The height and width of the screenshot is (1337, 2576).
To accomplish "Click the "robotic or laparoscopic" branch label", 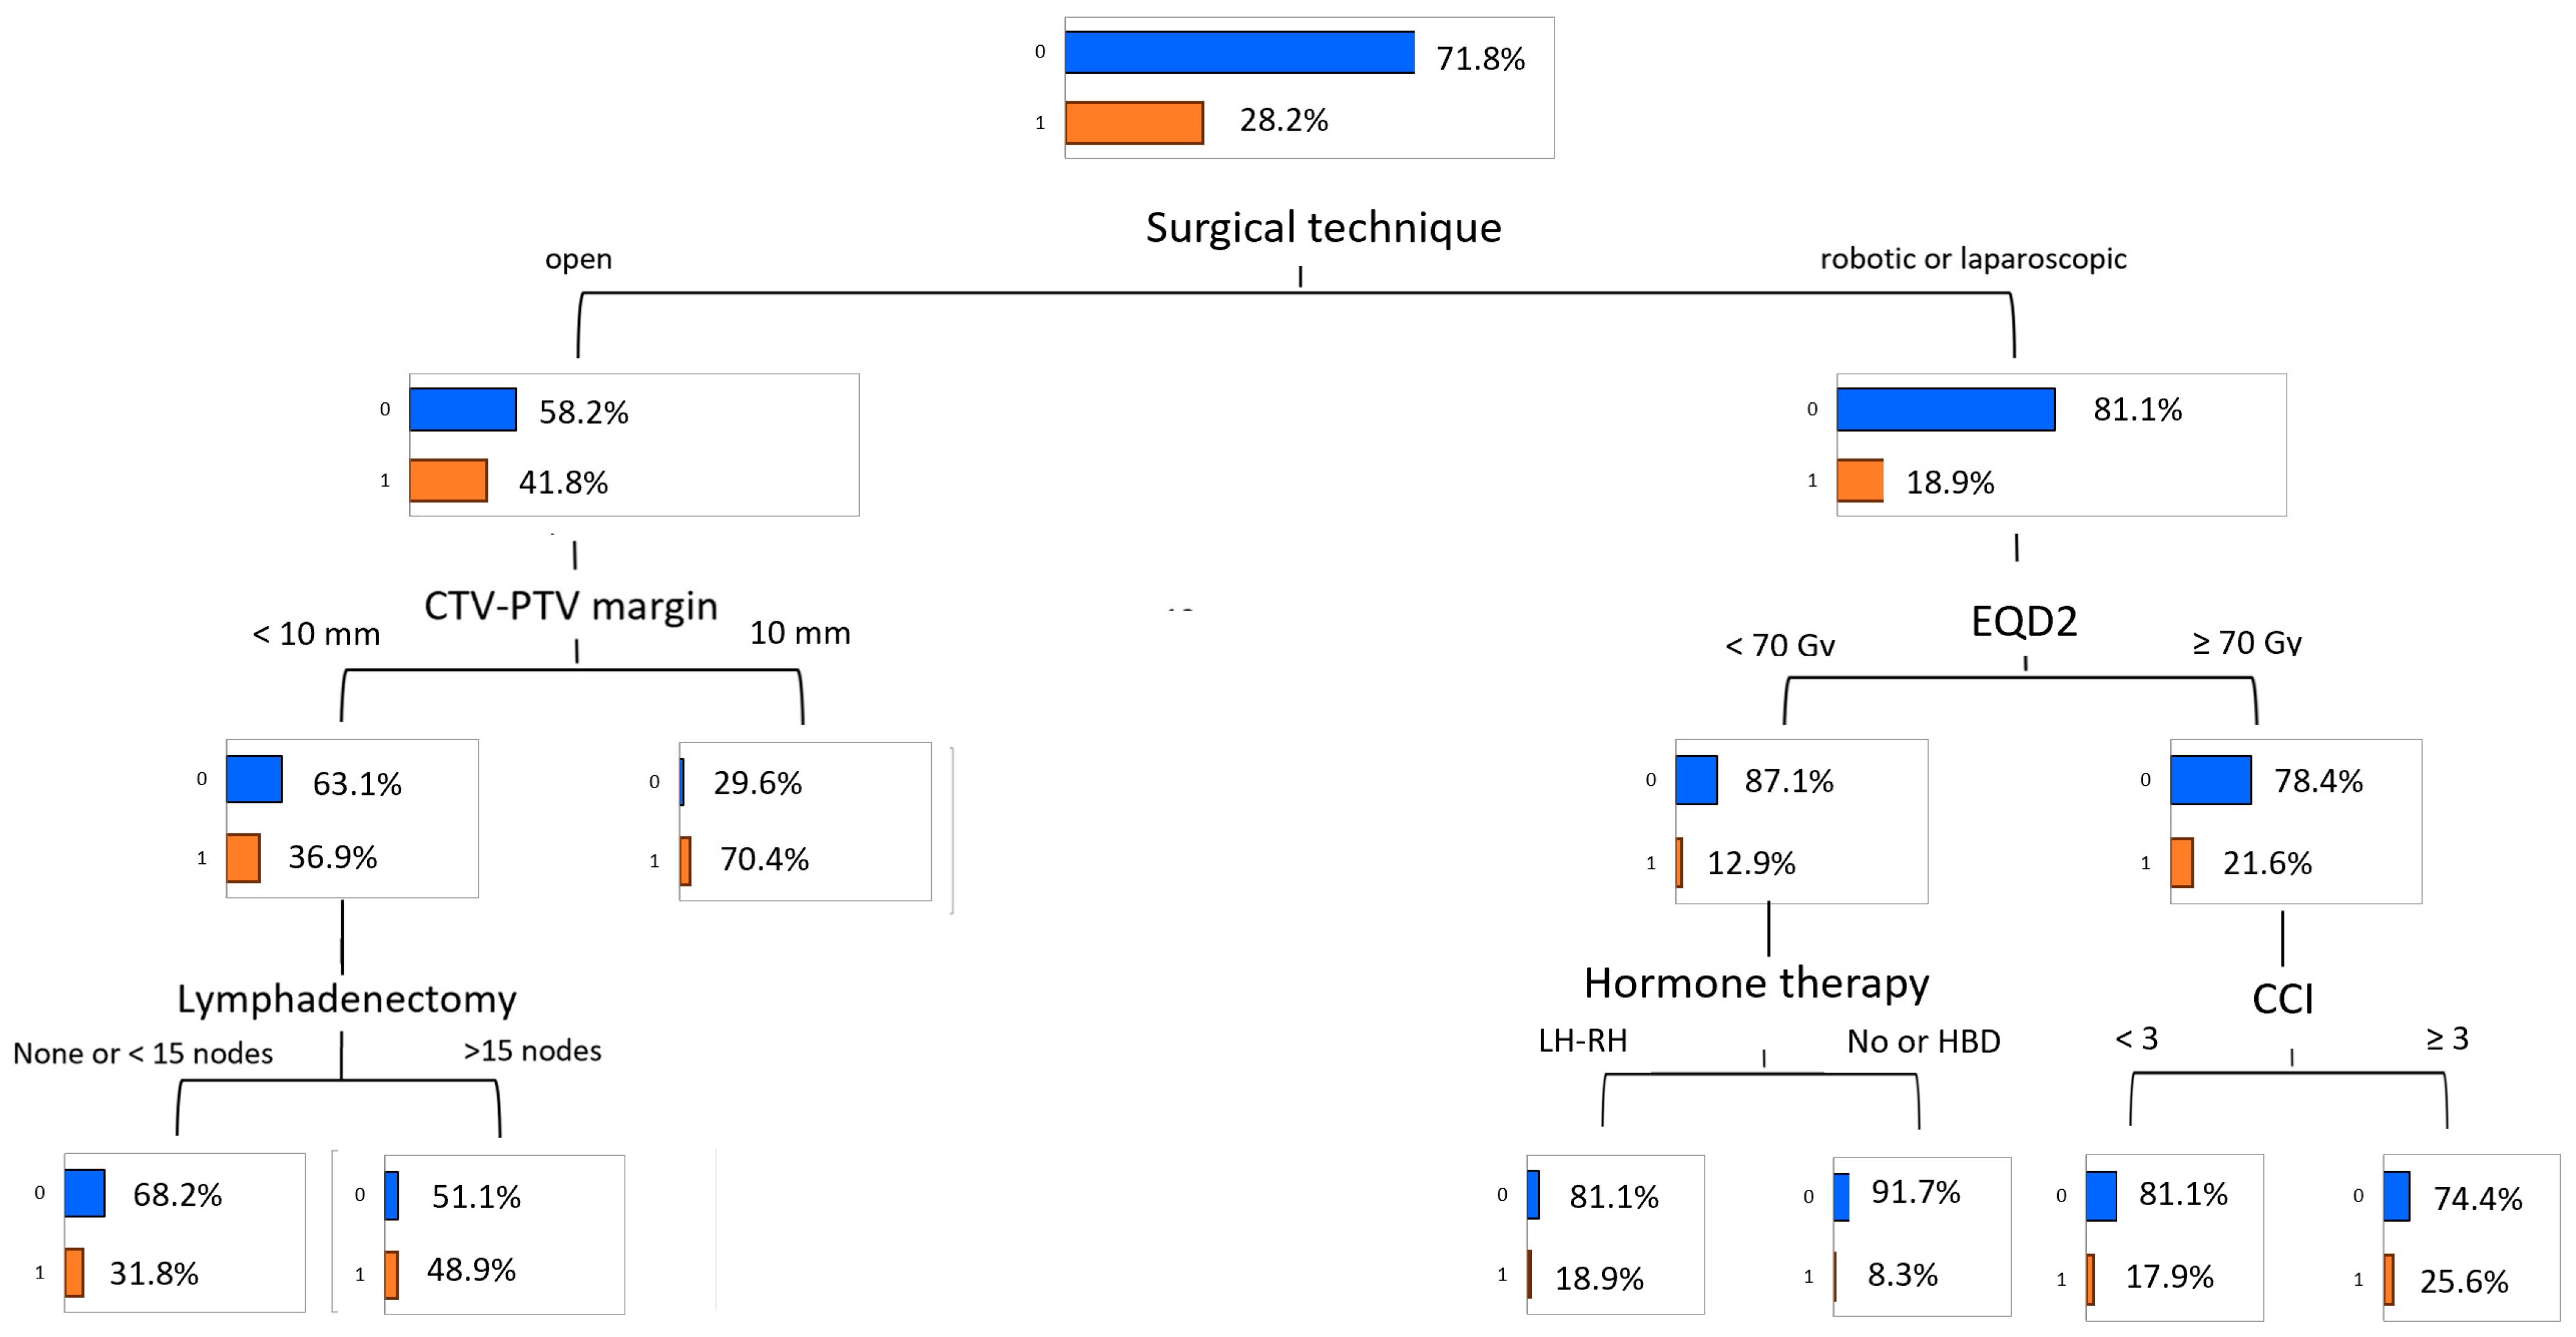I will click(x=1972, y=259).
